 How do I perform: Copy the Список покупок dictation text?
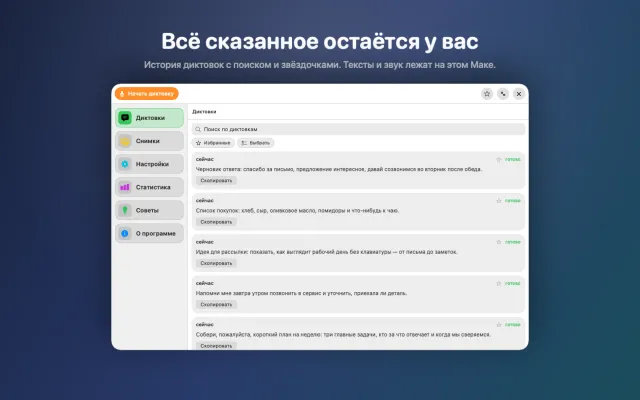coord(216,222)
